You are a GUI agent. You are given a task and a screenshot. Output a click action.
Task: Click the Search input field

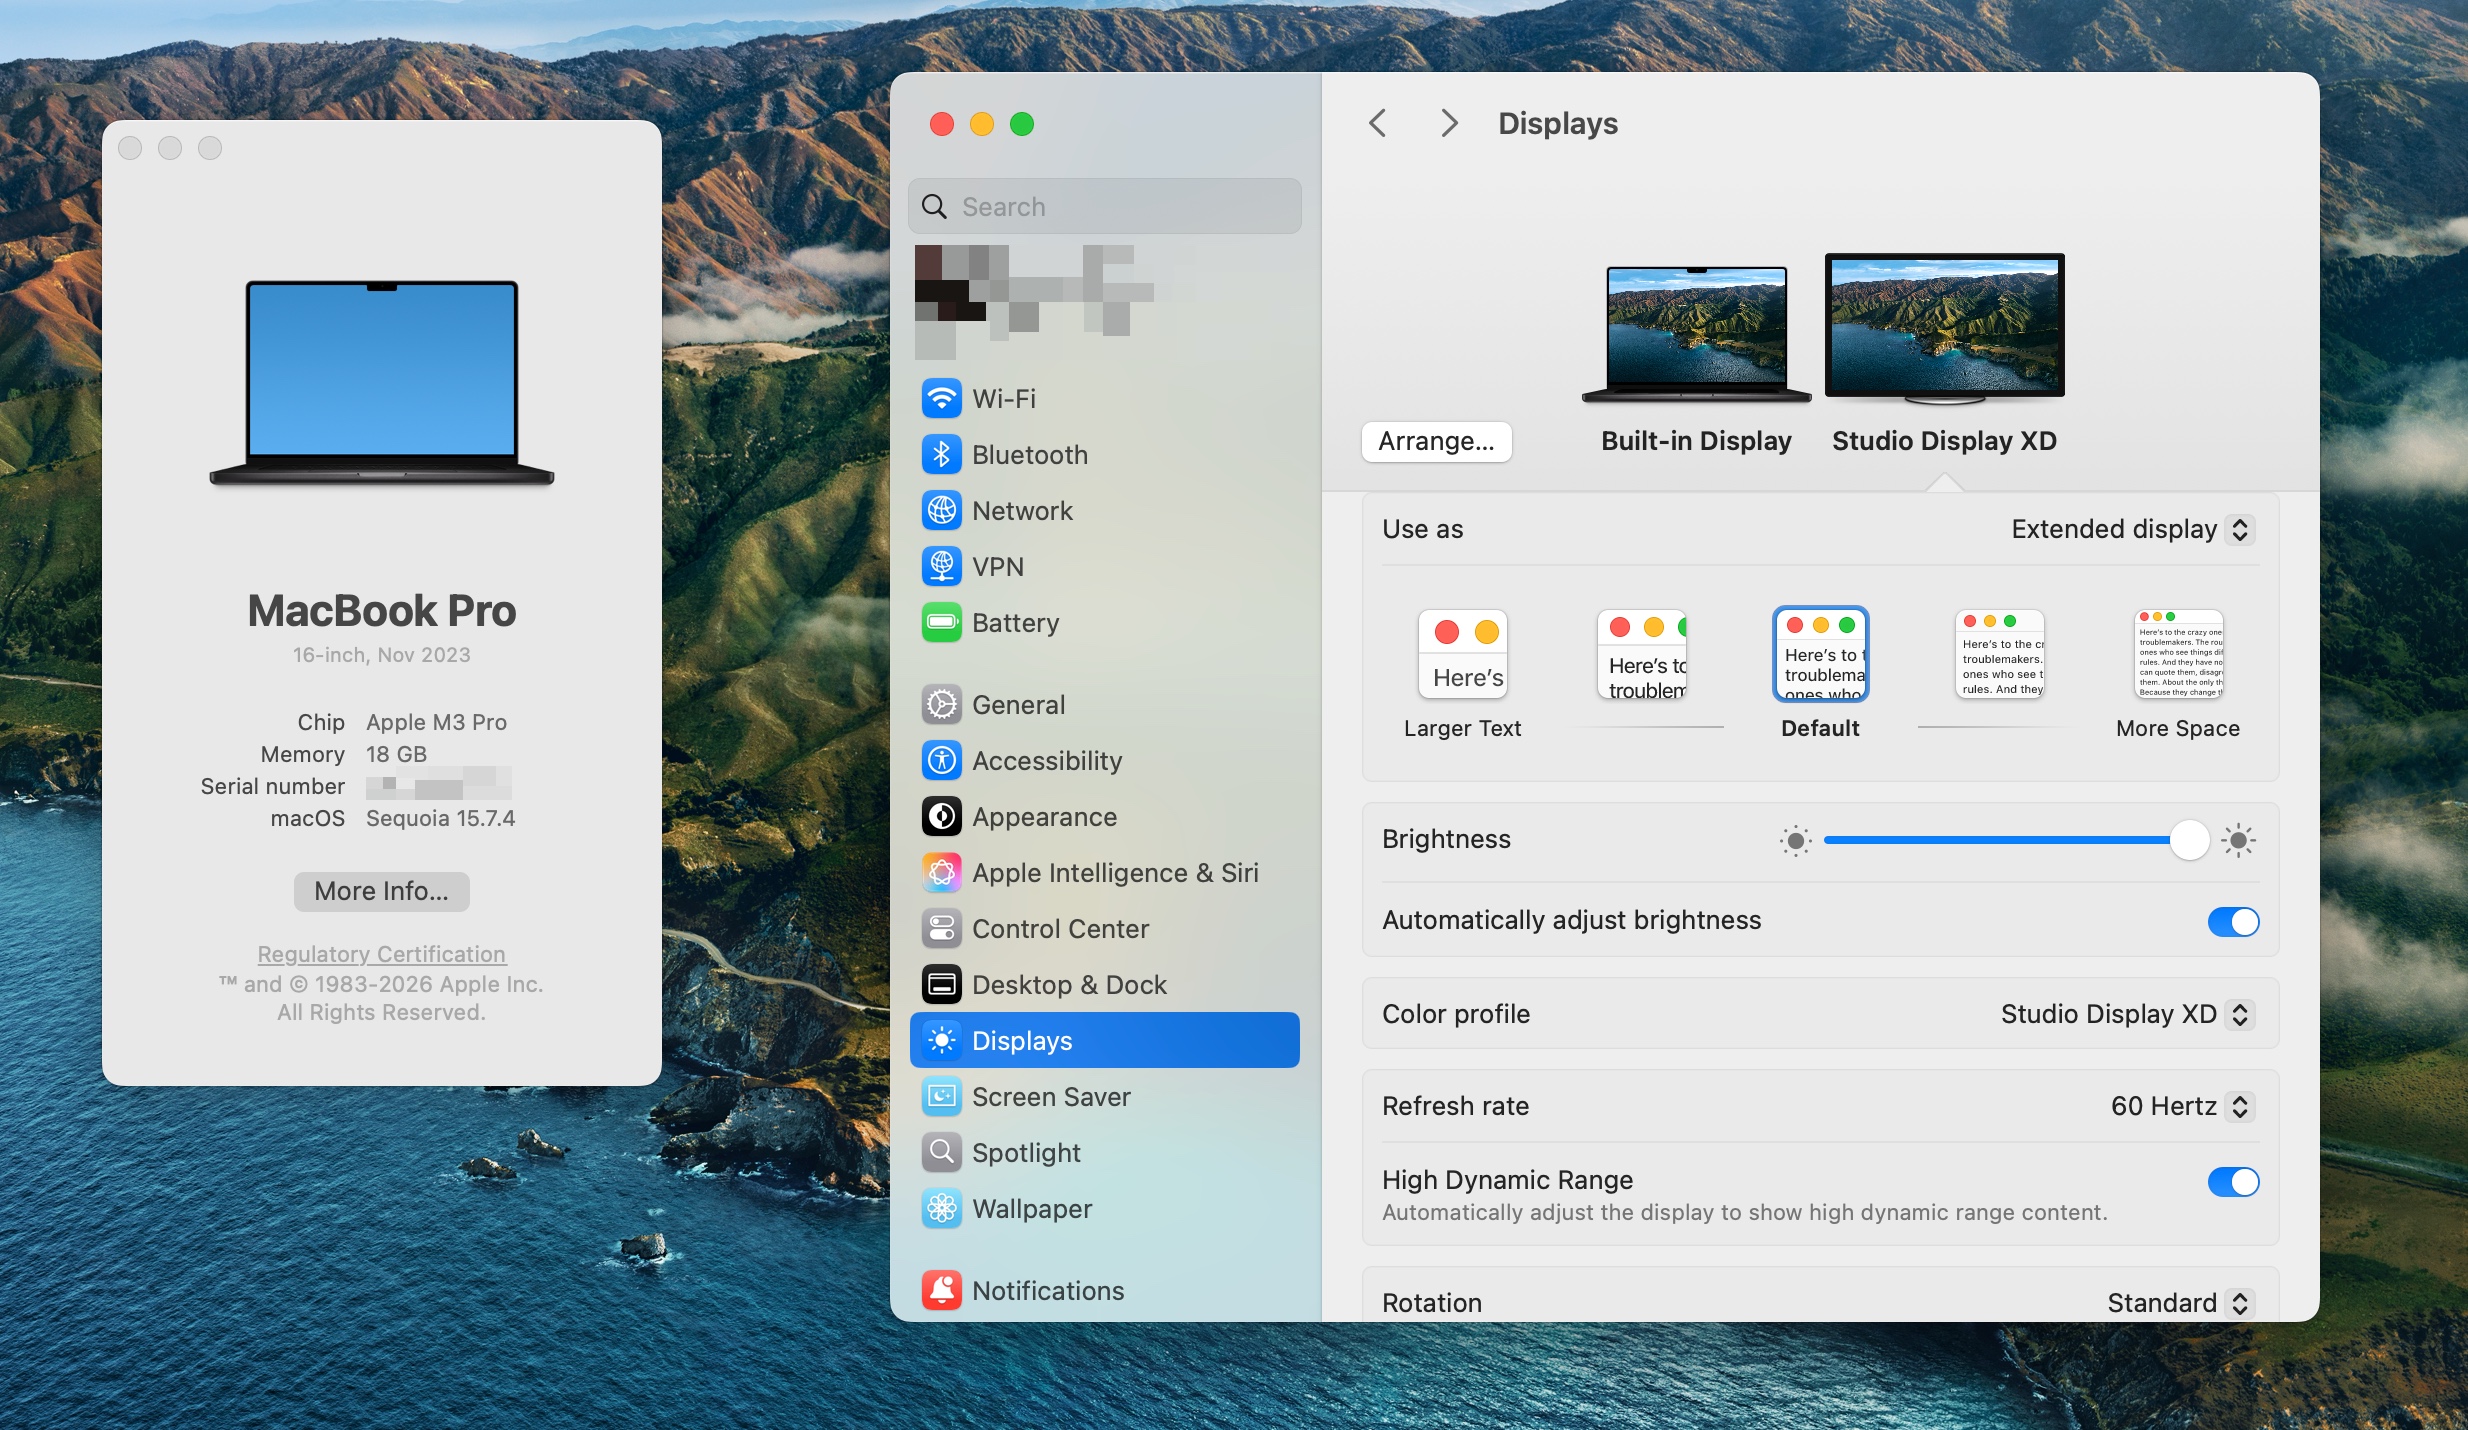pyautogui.click(x=1104, y=207)
